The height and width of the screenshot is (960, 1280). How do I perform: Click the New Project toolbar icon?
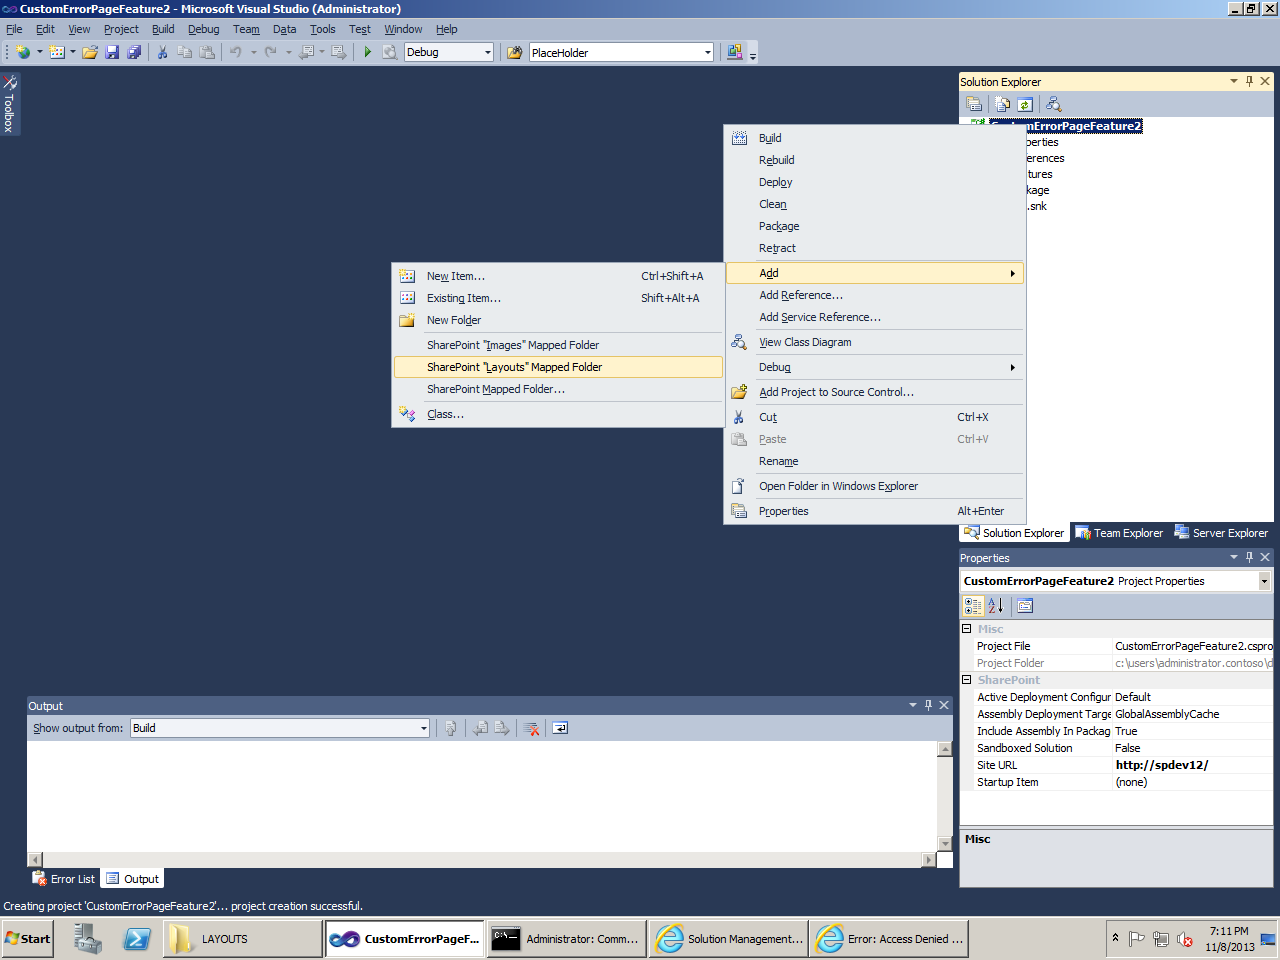point(23,52)
